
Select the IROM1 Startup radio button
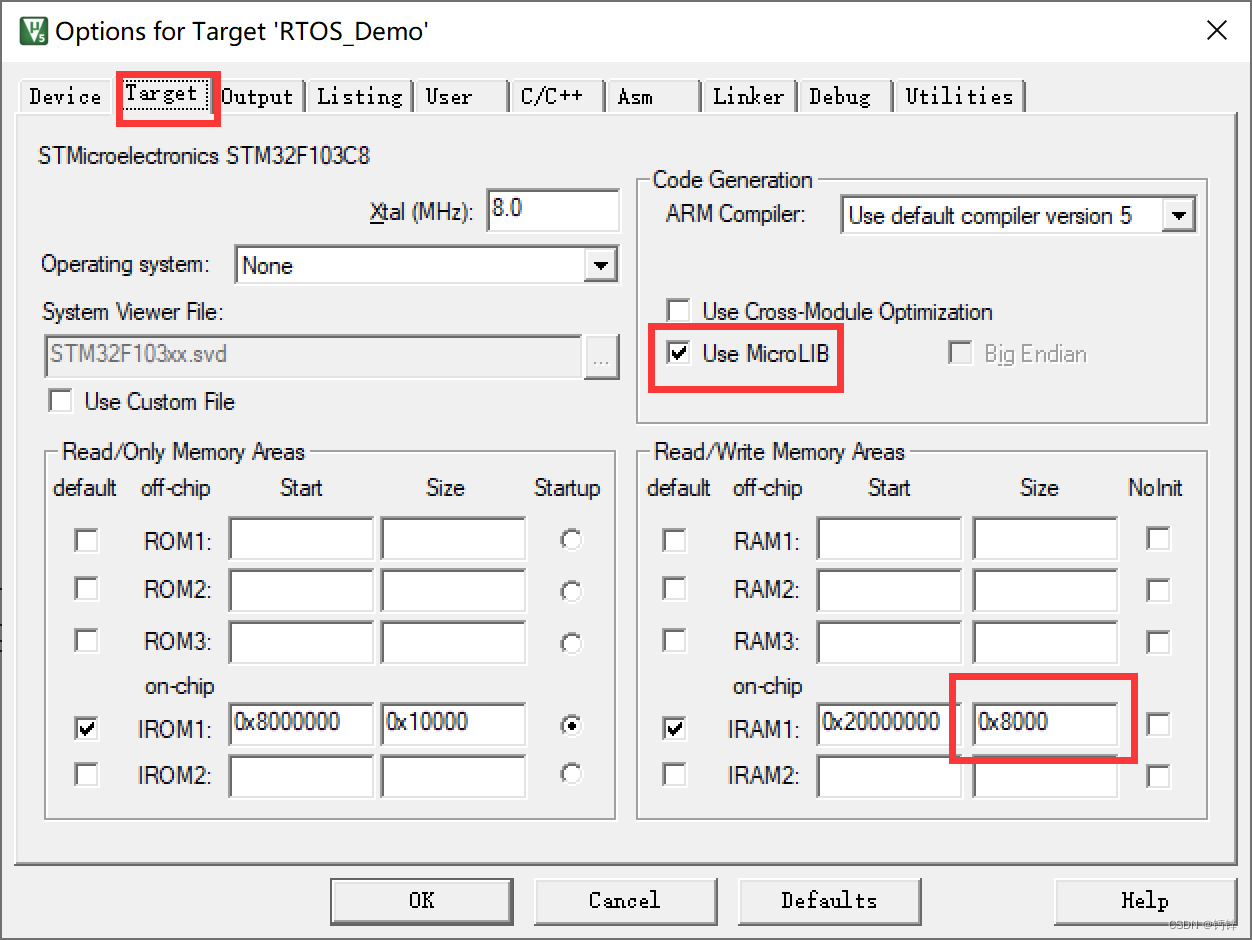coord(571,726)
